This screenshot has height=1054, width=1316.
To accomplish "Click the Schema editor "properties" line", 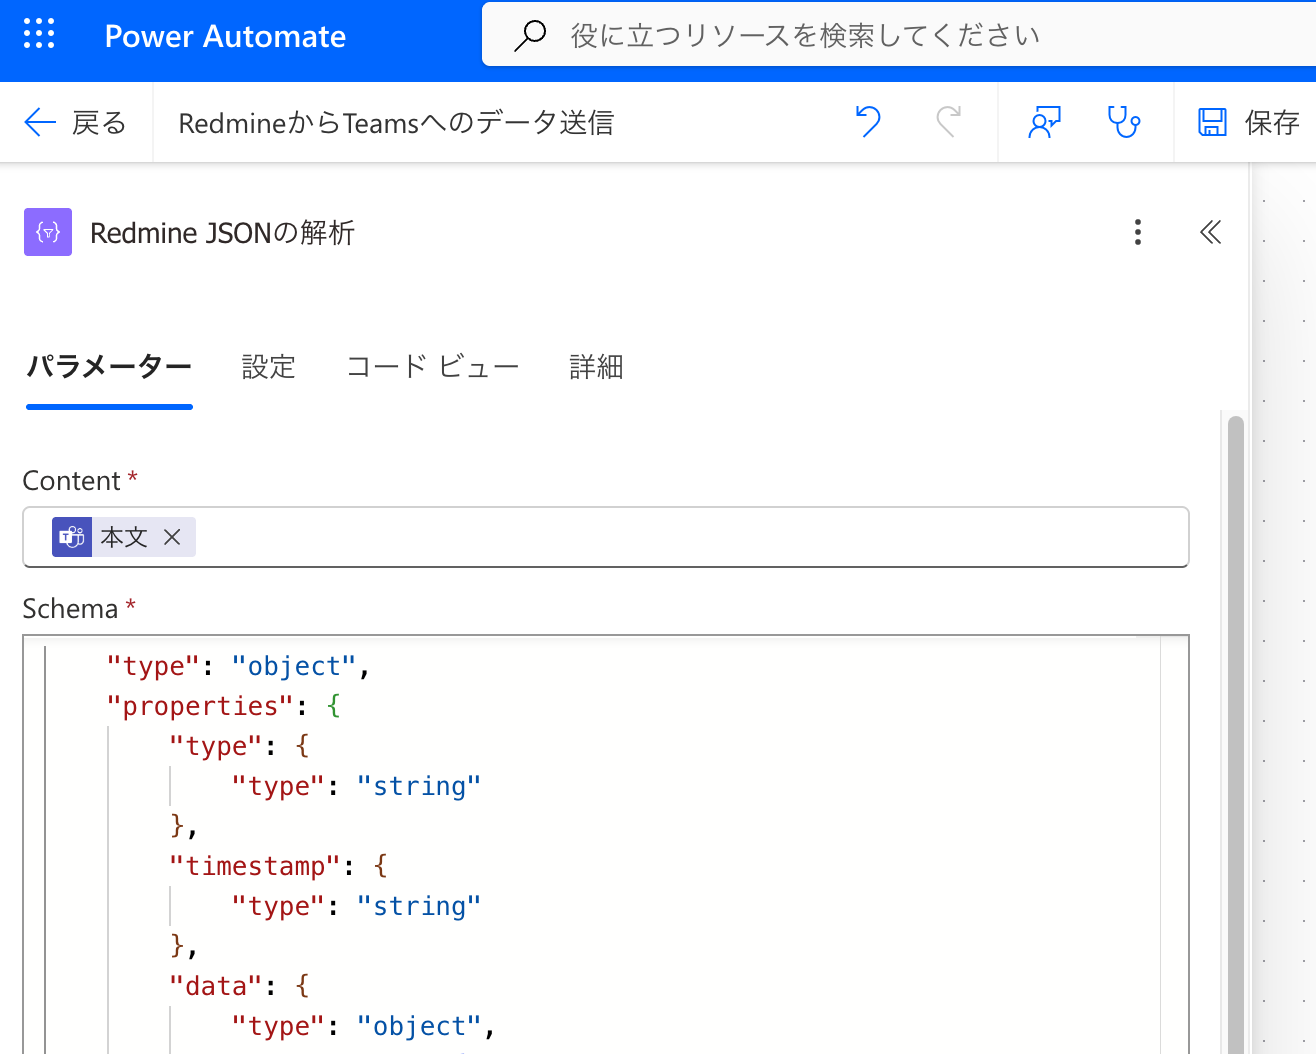I will click(x=224, y=706).
